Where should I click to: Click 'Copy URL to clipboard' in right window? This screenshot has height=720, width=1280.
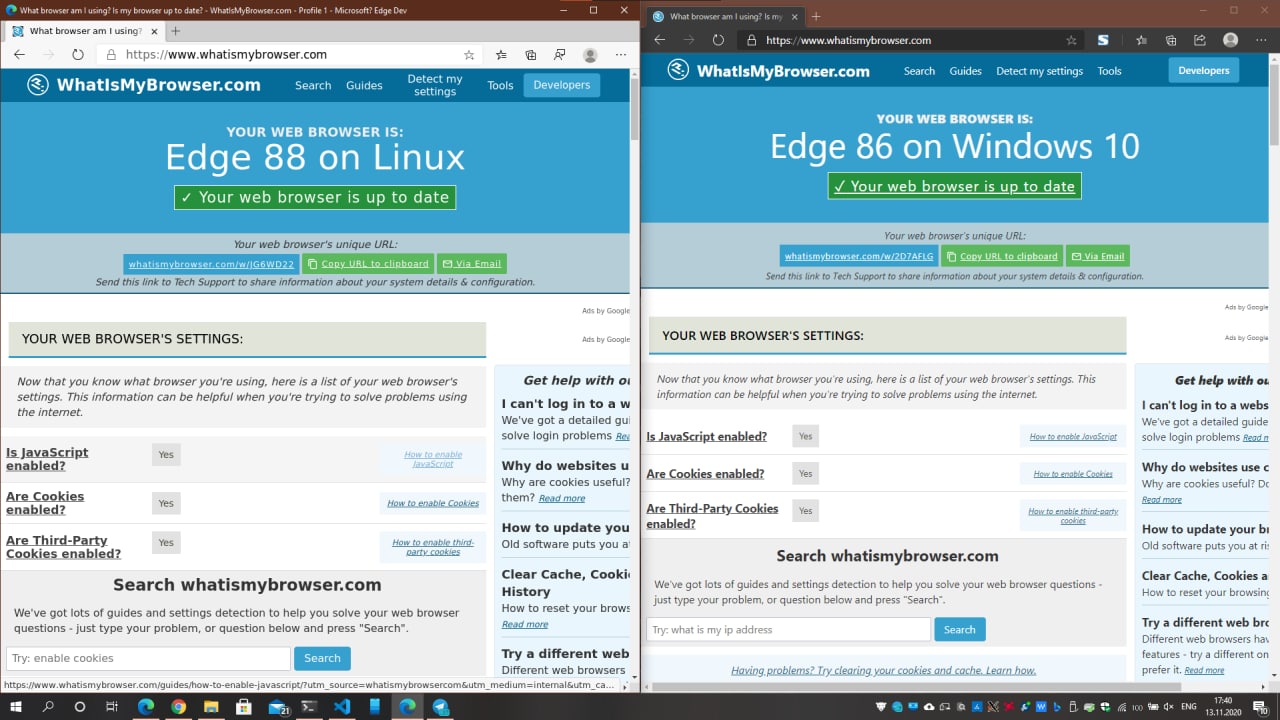click(1002, 256)
